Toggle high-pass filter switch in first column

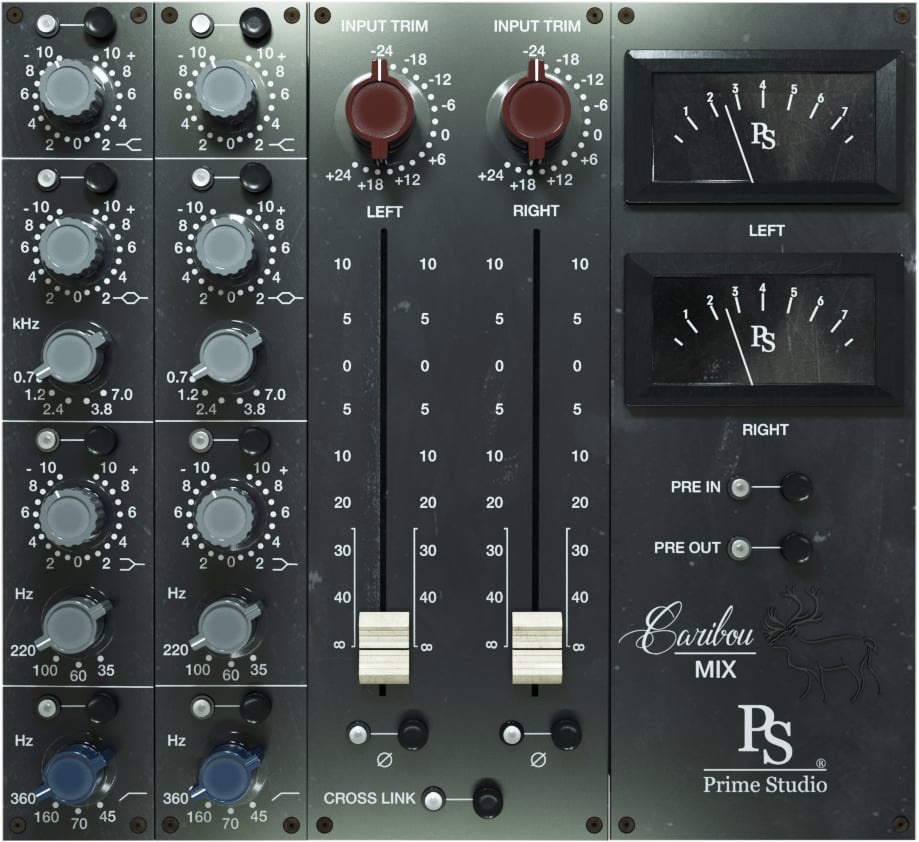(100, 708)
